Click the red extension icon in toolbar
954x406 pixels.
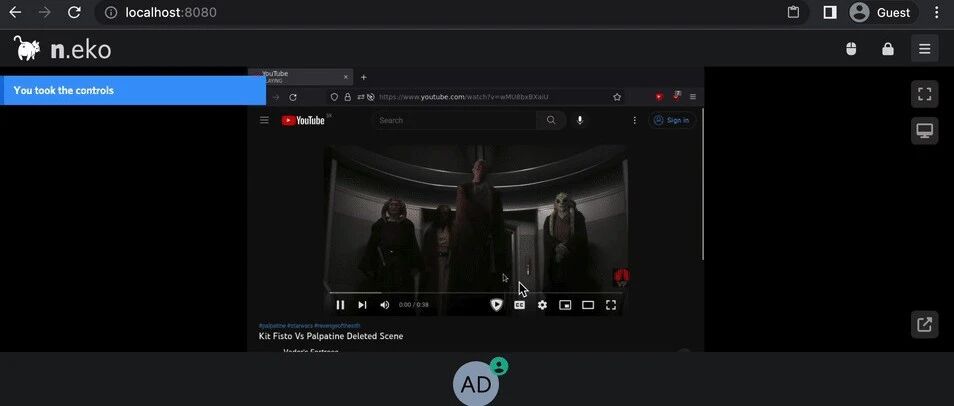659,97
